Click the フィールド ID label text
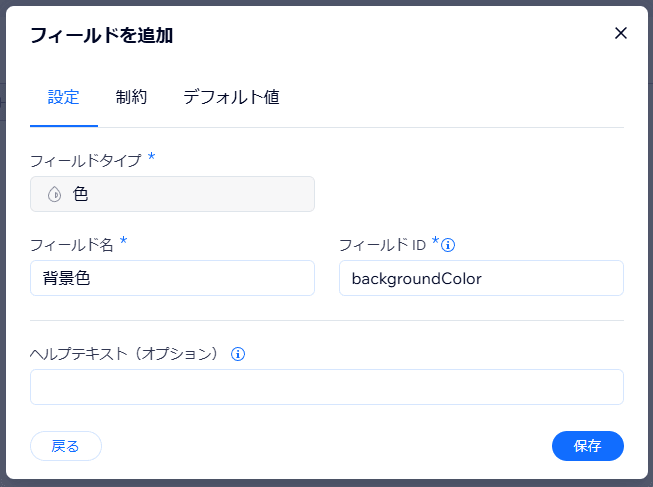Image resolution: width=653 pixels, height=487 pixels. point(383,244)
